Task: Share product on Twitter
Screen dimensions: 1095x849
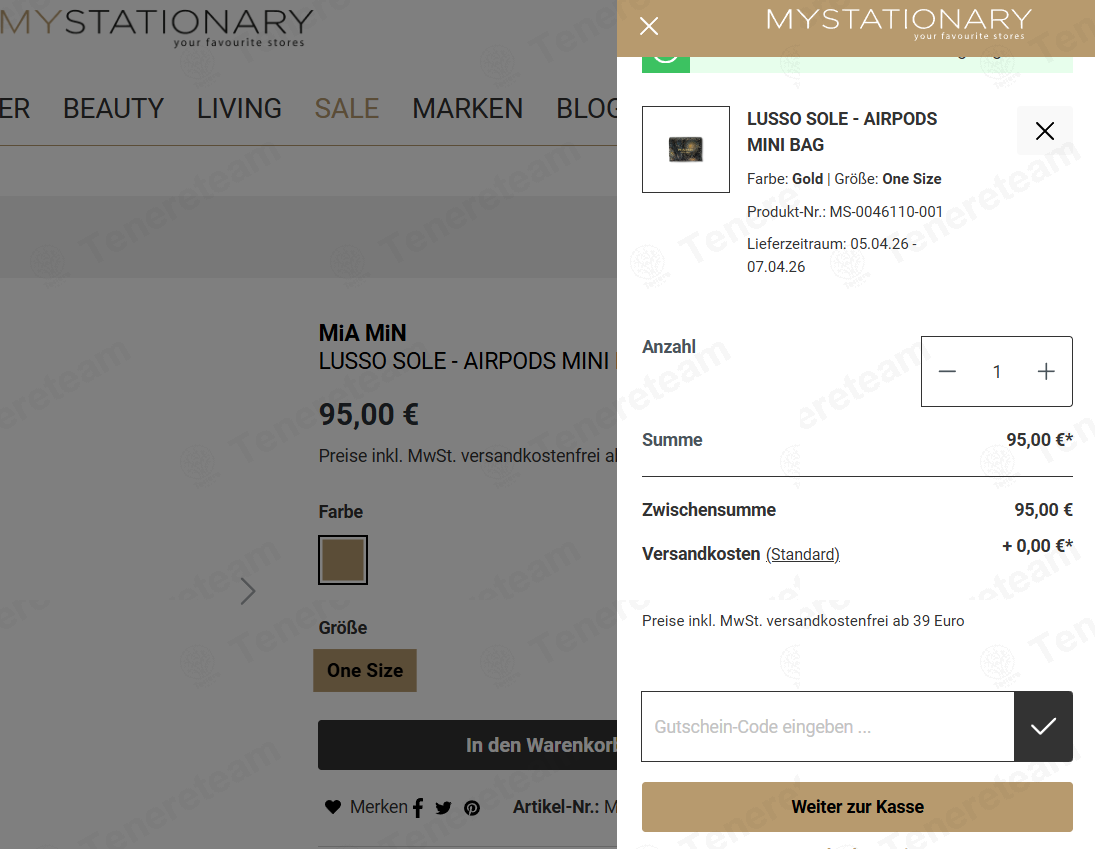Action: (x=443, y=808)
